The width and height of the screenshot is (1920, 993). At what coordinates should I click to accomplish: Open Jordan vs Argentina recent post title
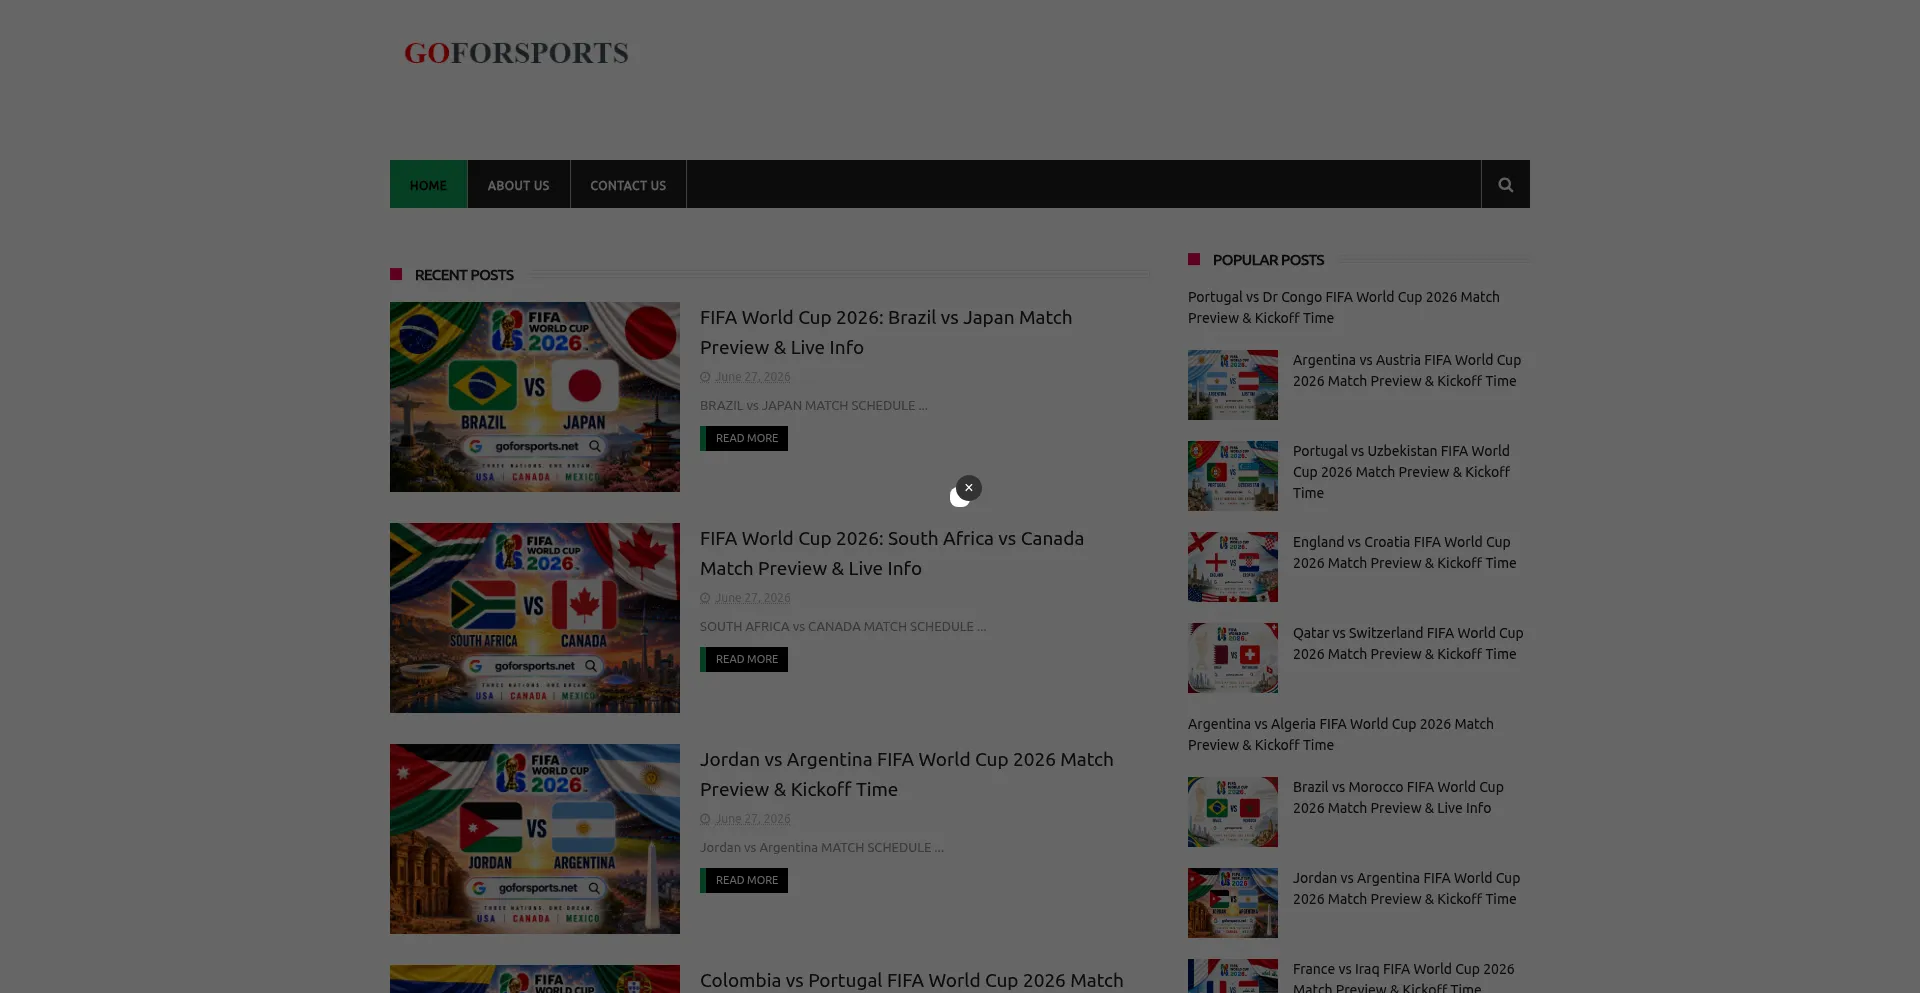pos(906,774)
